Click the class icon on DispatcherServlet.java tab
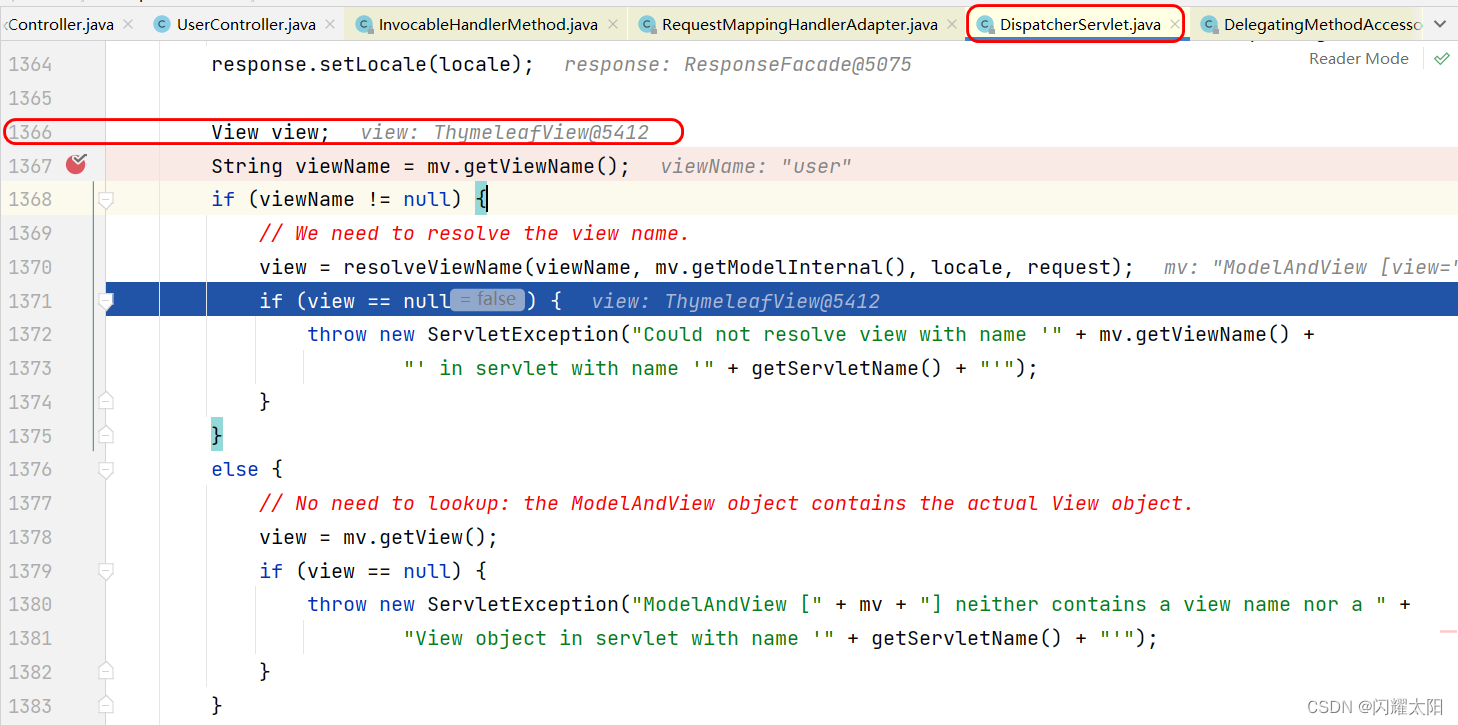 tap(985, 24)
